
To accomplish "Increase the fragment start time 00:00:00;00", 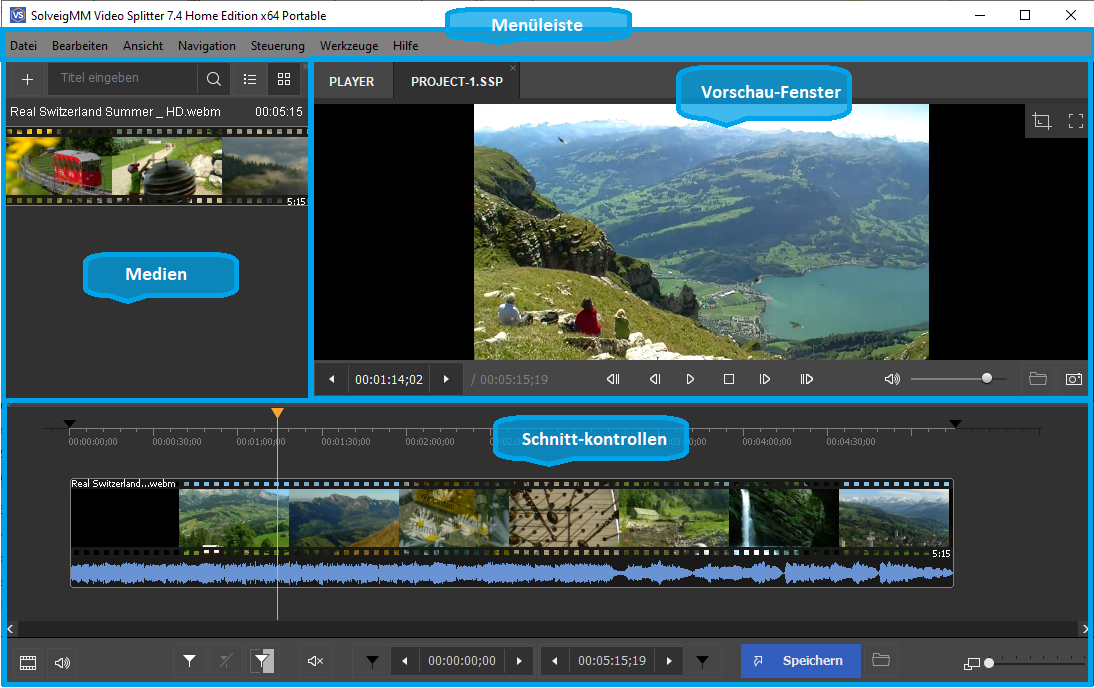I will point(519,661).
